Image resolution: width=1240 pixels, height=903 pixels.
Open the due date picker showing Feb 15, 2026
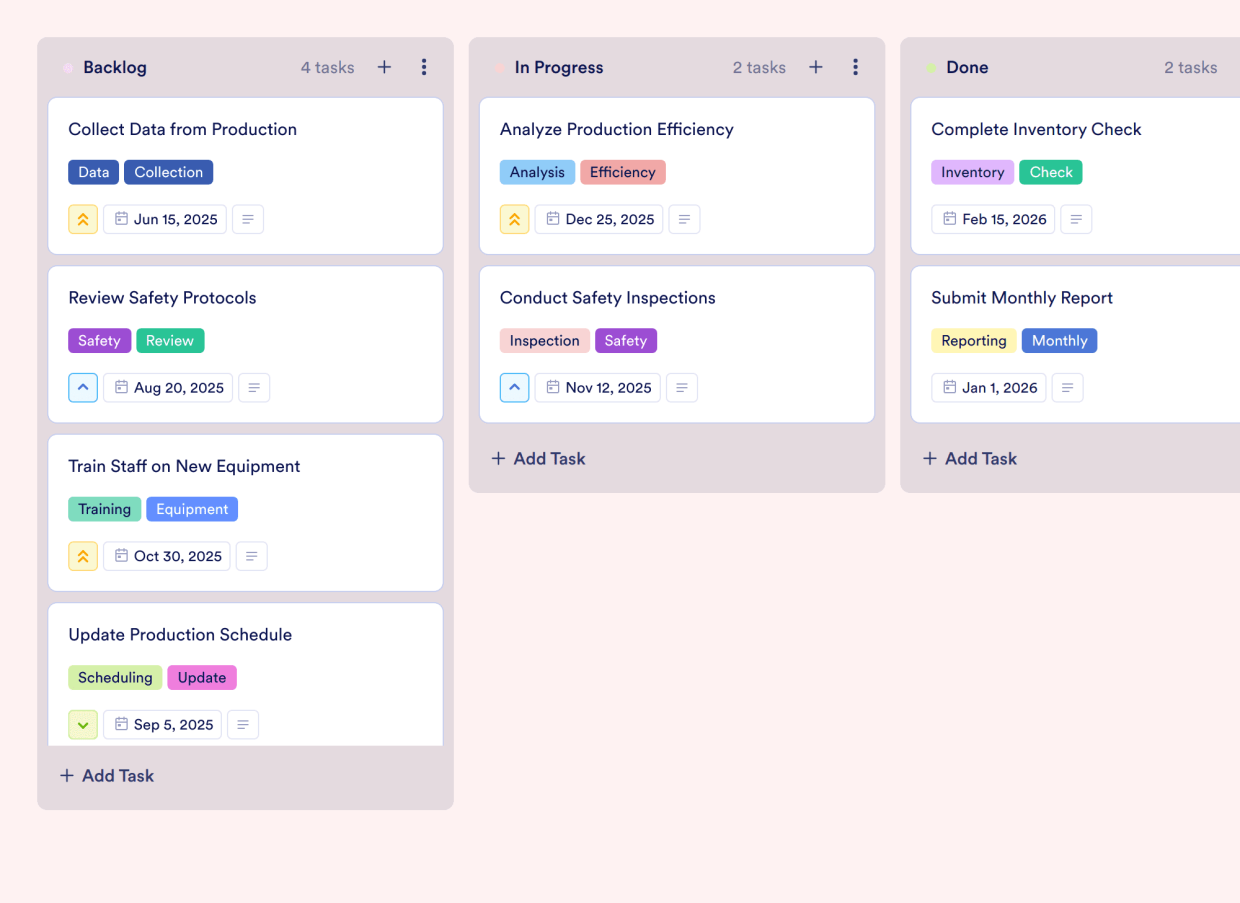(x=993, y=219)
